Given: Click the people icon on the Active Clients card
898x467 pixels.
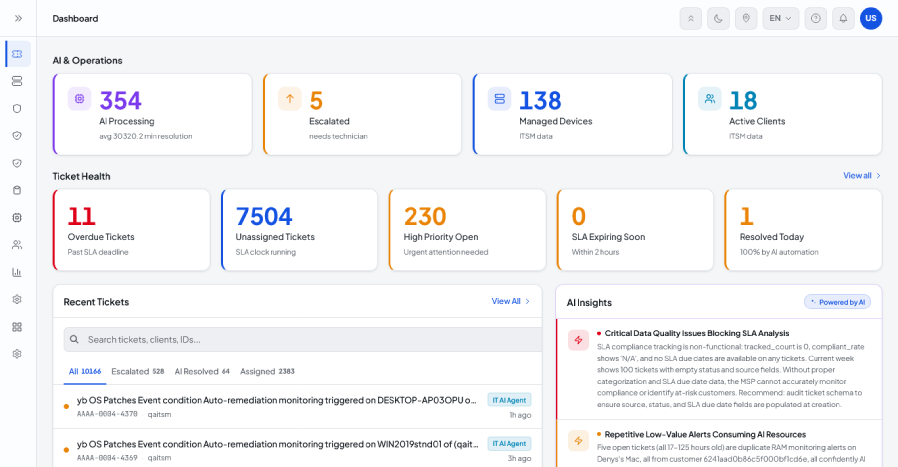Looking at the screenshot, I should pos(710,99).
